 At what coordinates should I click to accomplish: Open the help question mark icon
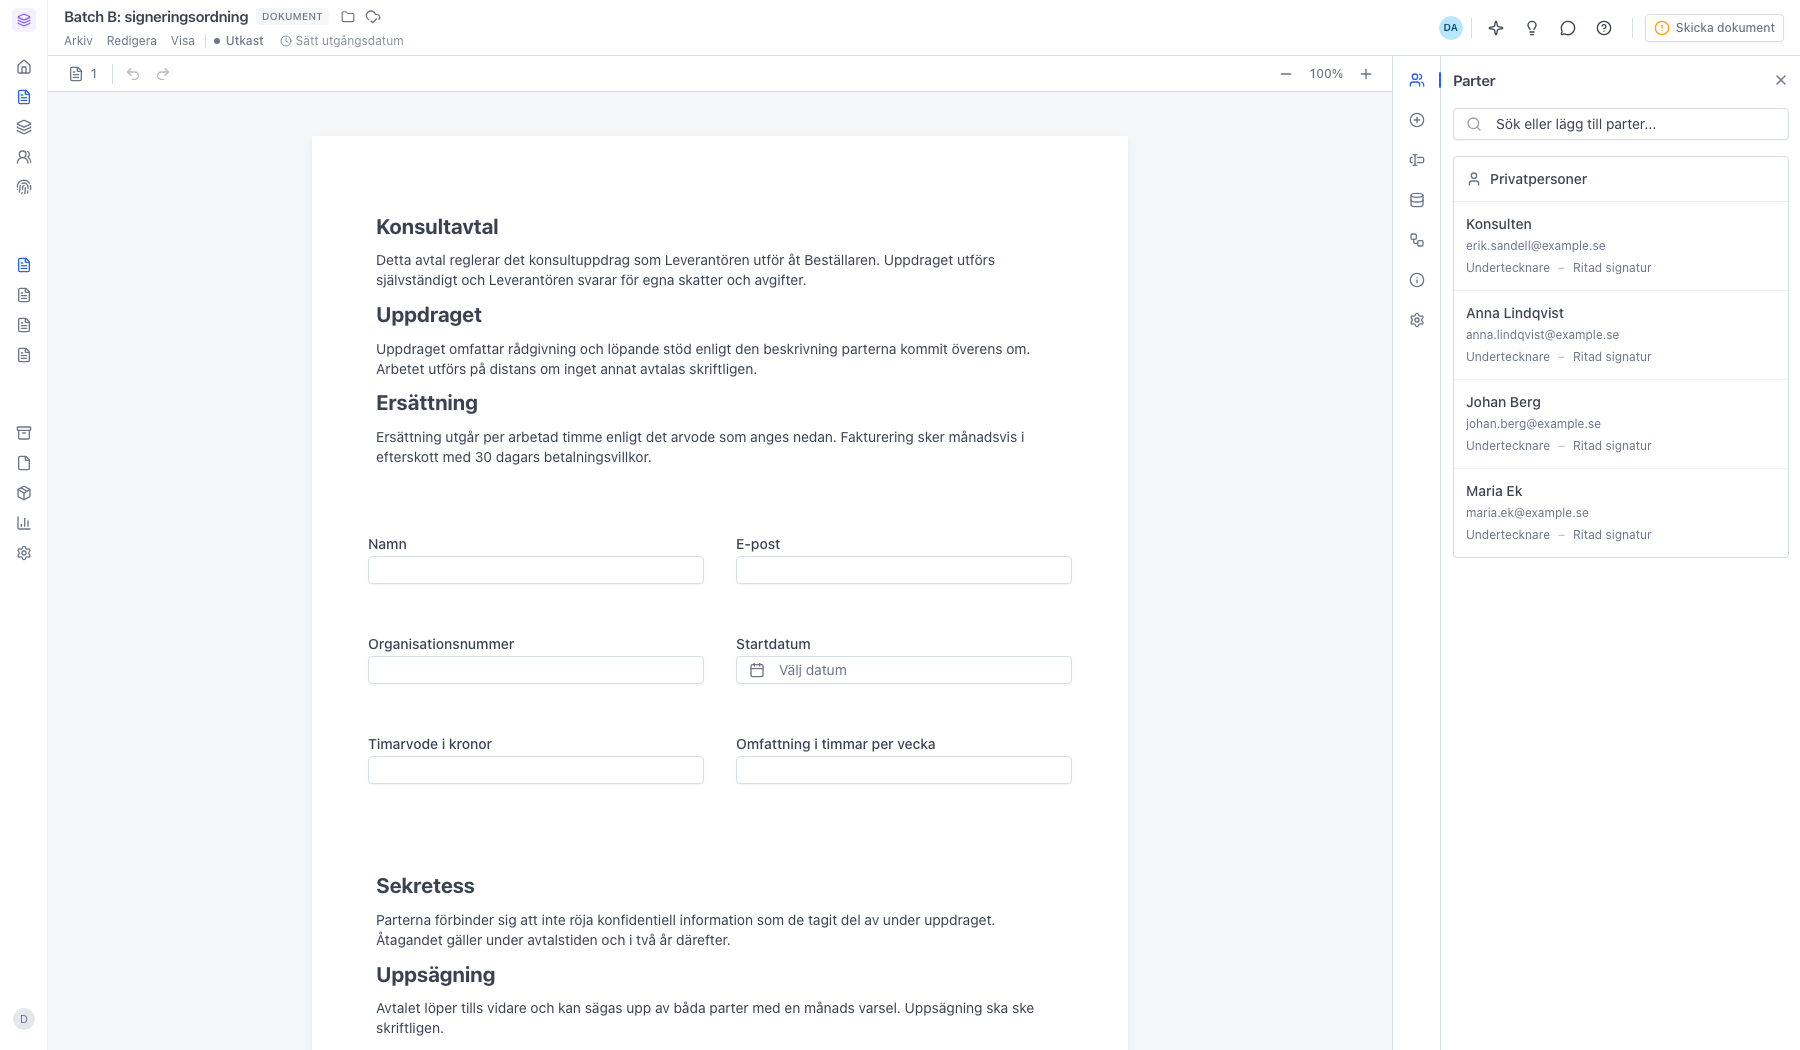[x=1604, y=28]
